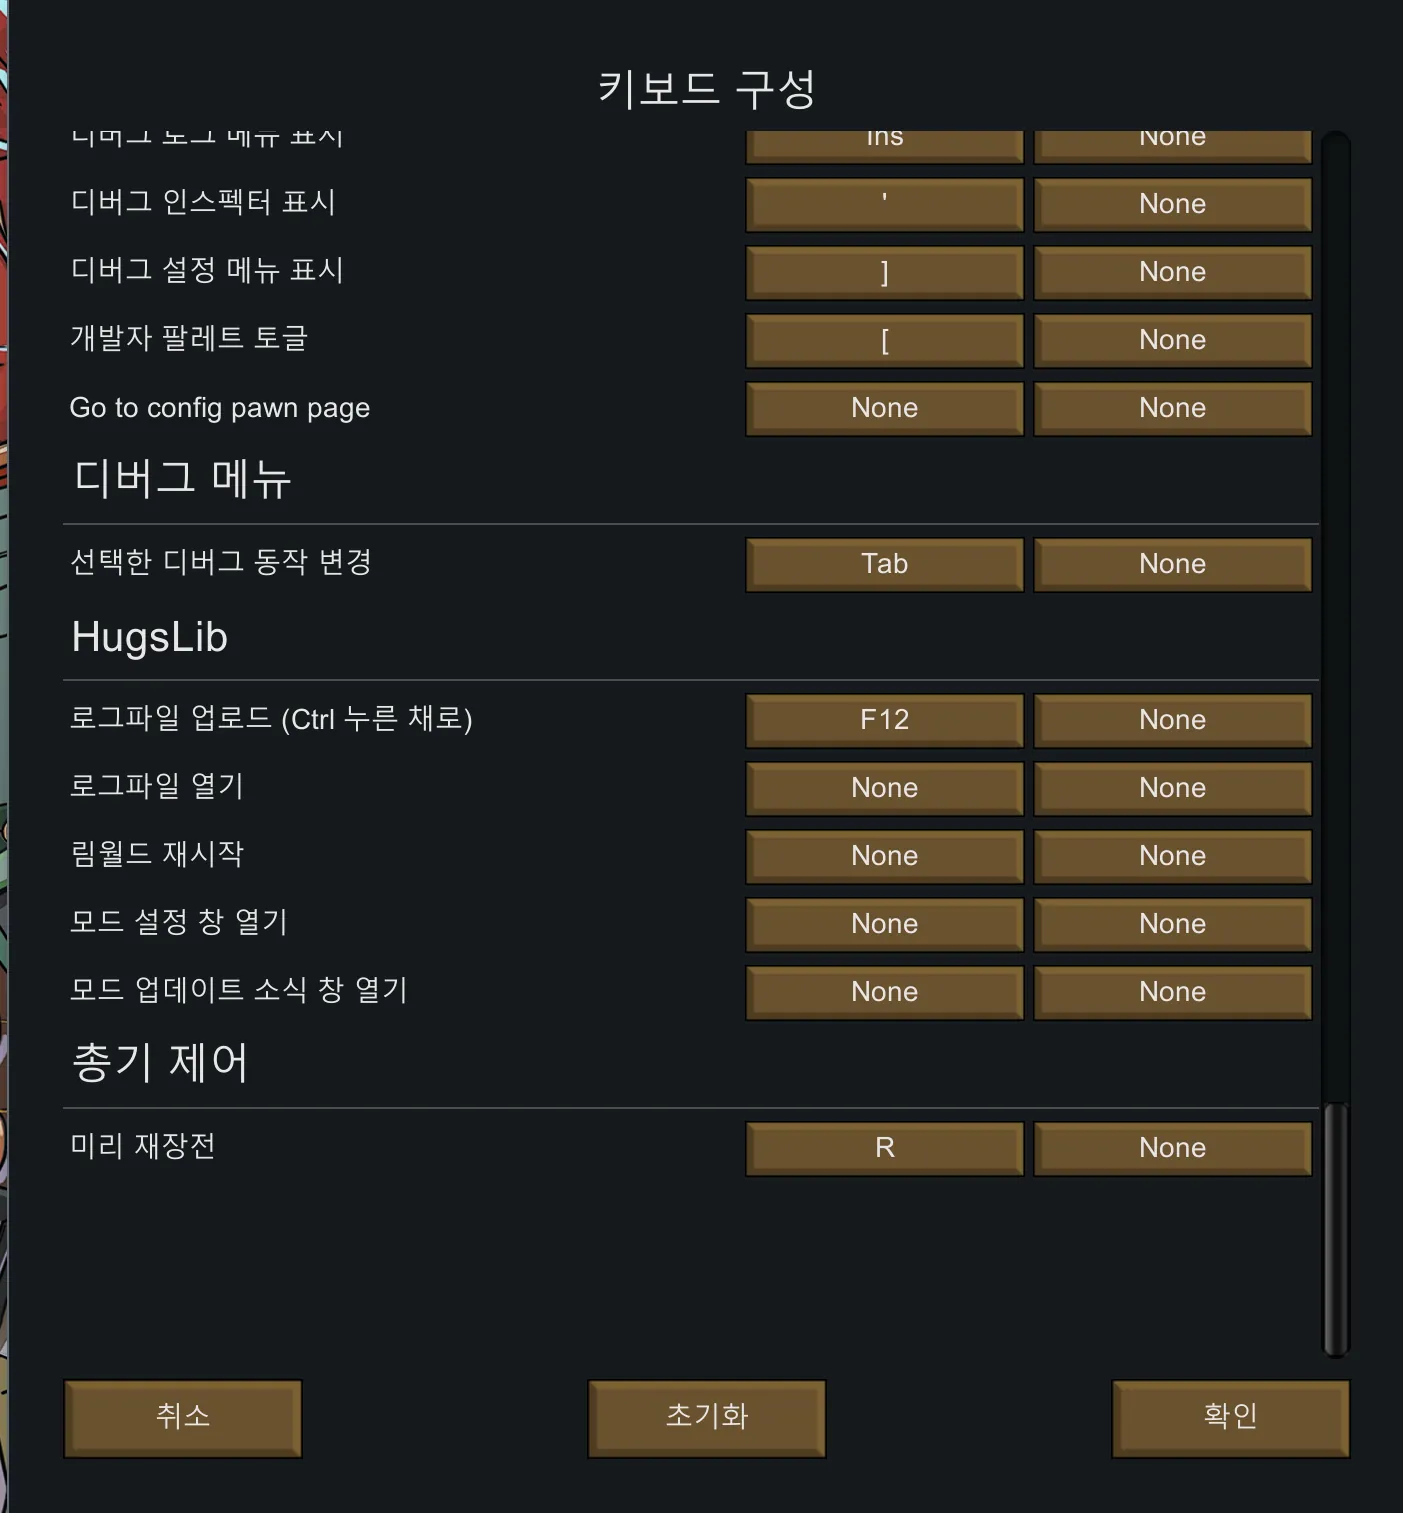The height and width of the screenshot is (1513, 1403).
Task: Set primary key for 모드 업데이트 소식 창 열기
Action: pos(884,992)
